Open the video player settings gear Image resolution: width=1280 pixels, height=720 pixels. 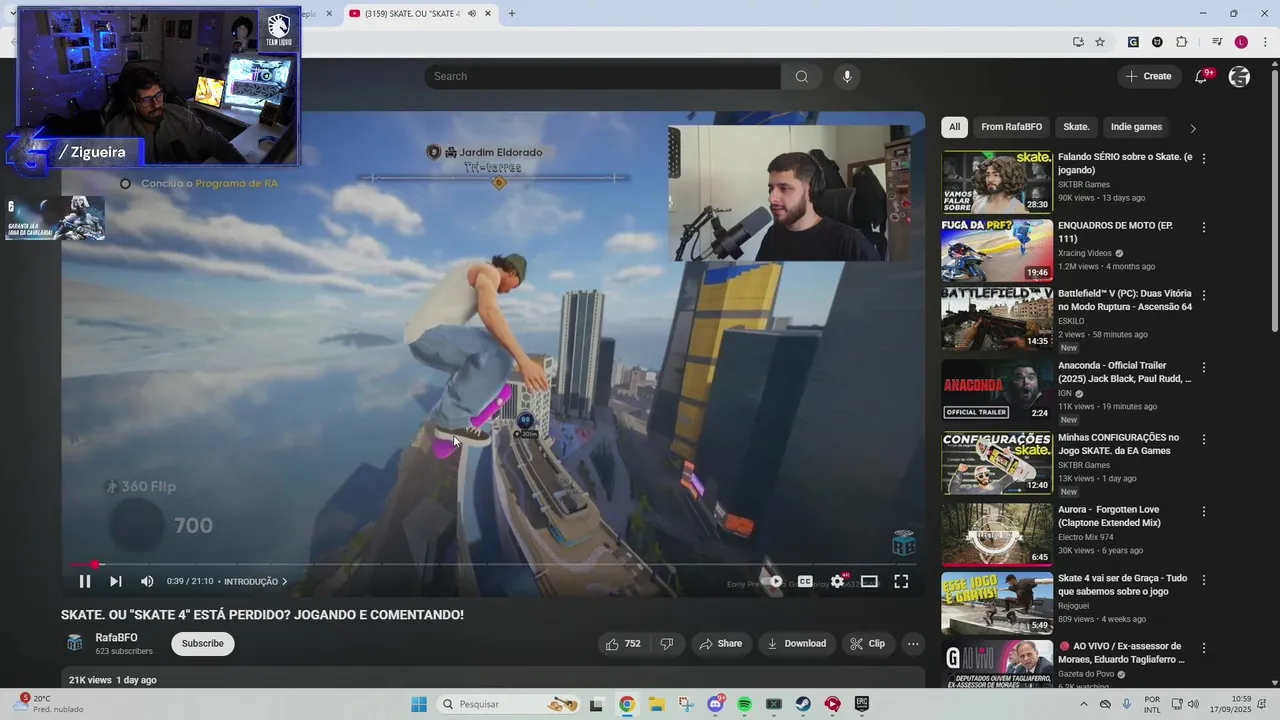(x=838, y=581)
